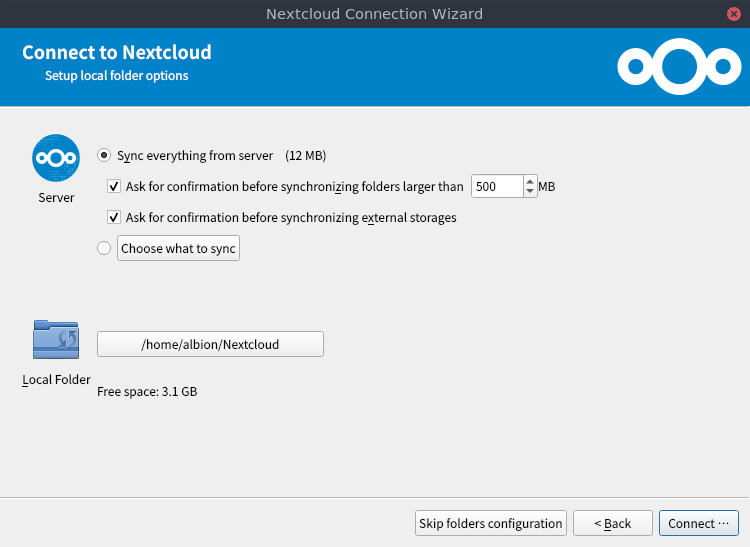This screenshot has height=547, width=750.
Task: Toggle confirmation for folders larger than limit
Action: click(114, 186)
